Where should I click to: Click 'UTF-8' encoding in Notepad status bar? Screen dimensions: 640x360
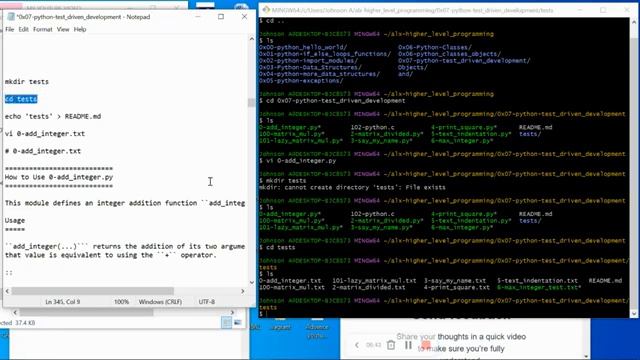pyautogui.click(x=207, y=302)
